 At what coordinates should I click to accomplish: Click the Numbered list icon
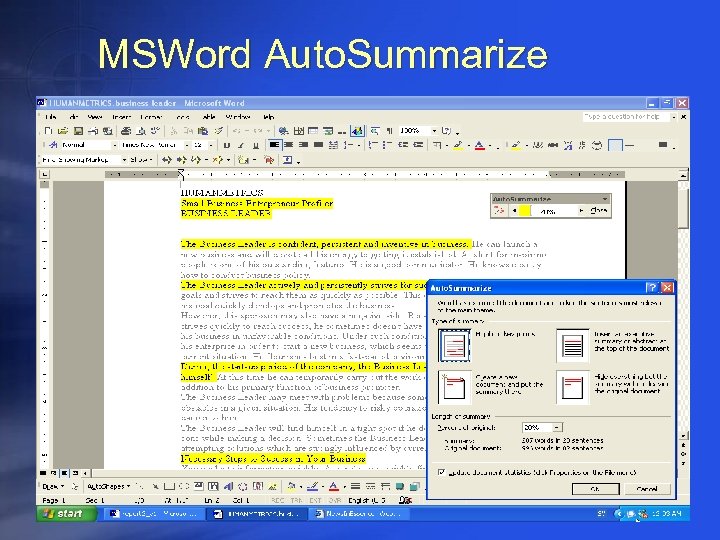pos(373,145)
